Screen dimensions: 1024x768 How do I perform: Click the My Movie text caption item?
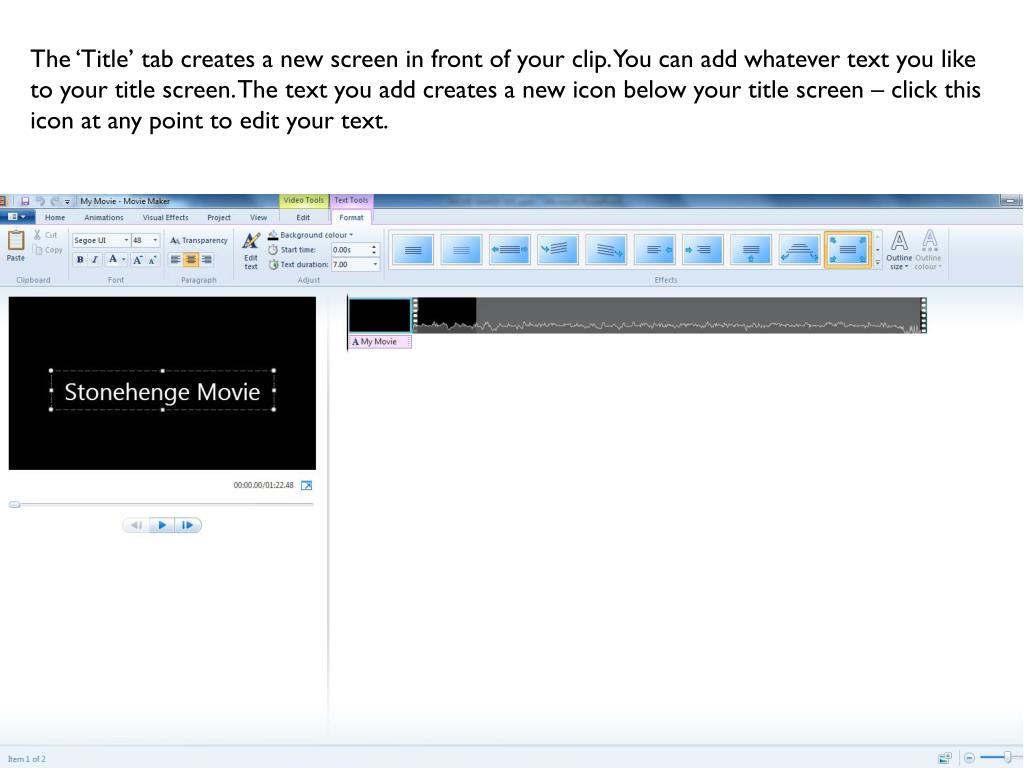coord(380,342)
